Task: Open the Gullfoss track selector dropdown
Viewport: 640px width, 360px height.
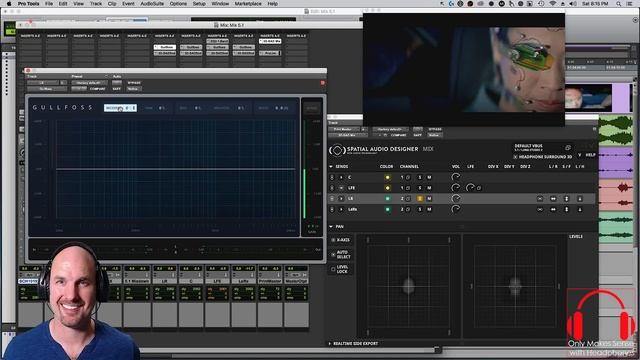Action: (x=43, y=82)
